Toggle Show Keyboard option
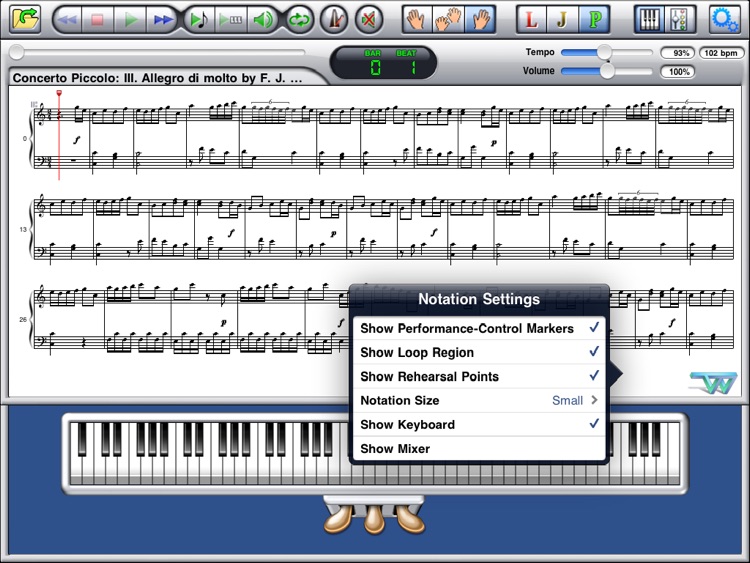 [479, 424]
